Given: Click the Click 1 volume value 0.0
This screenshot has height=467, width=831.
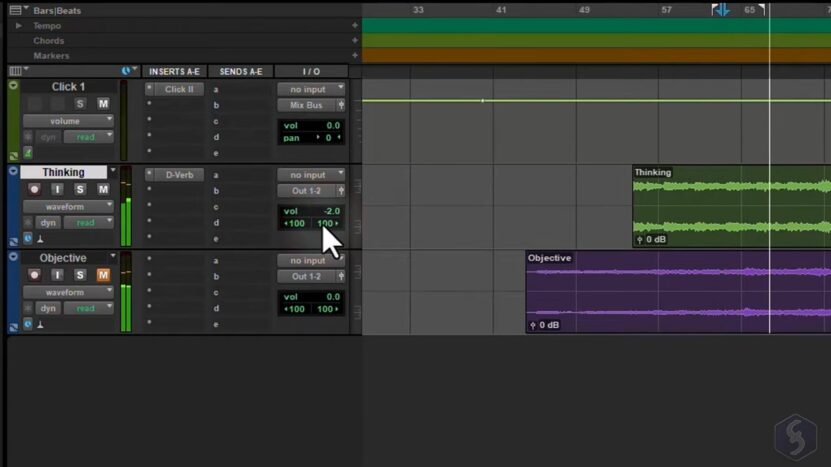Looking at the screenshot, I should tap(332, 126).
